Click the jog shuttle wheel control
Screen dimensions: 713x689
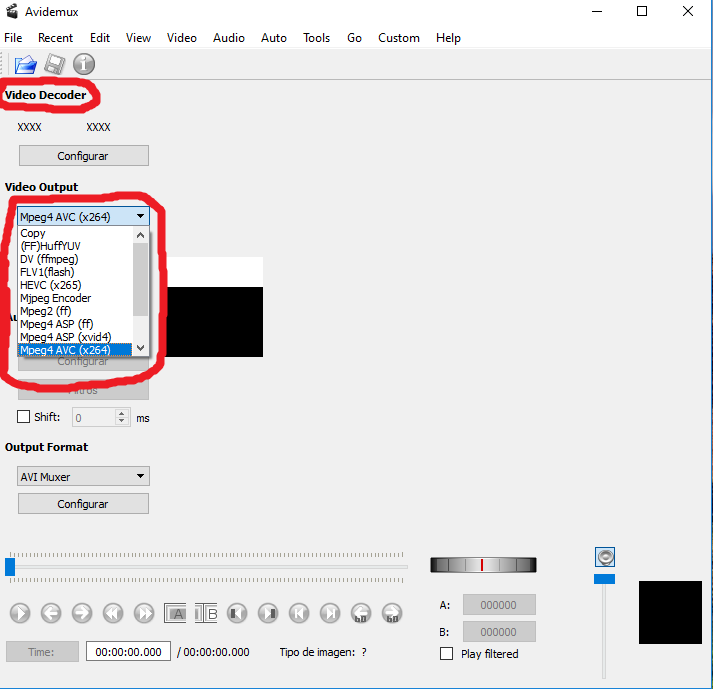(483, 565)
